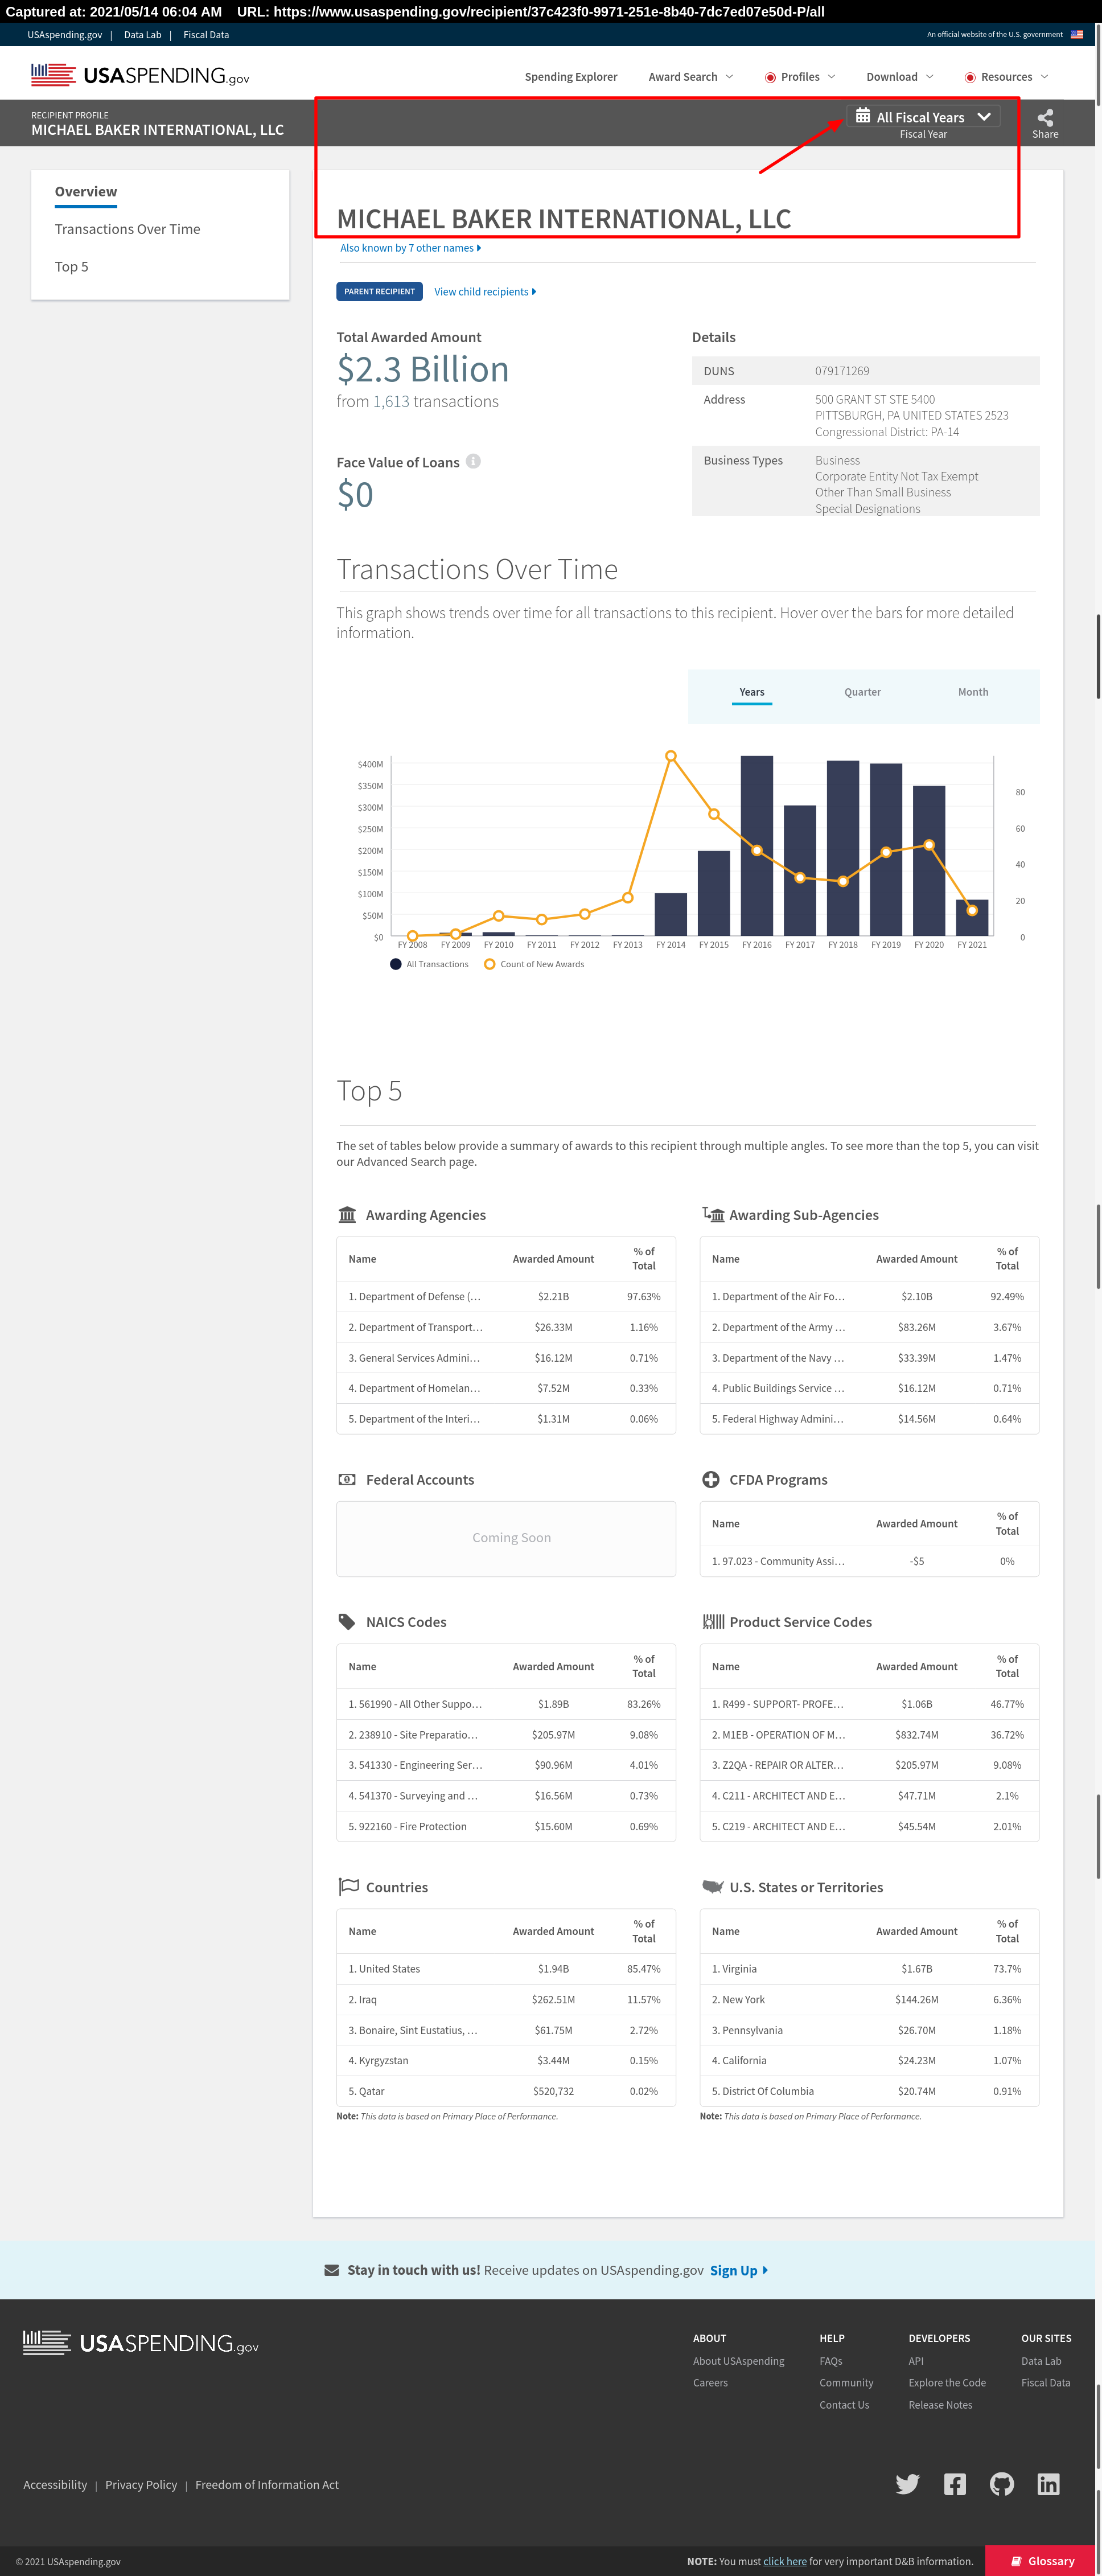Open the API developers link
1102x2576 pixels.
[x=916, y=2361]
